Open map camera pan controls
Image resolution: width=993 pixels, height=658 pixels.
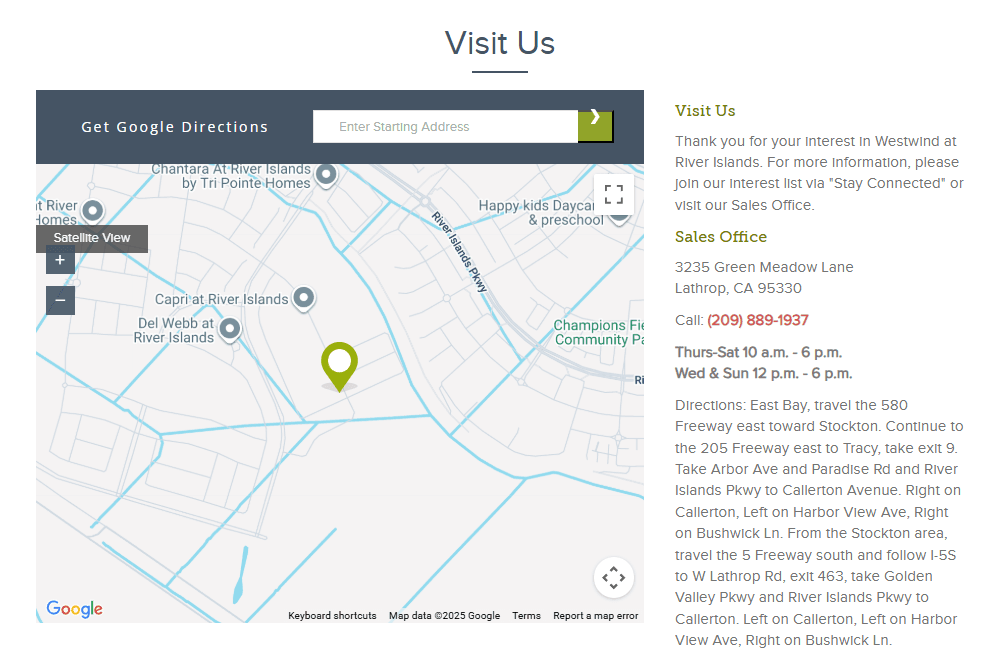coord(613,577)
